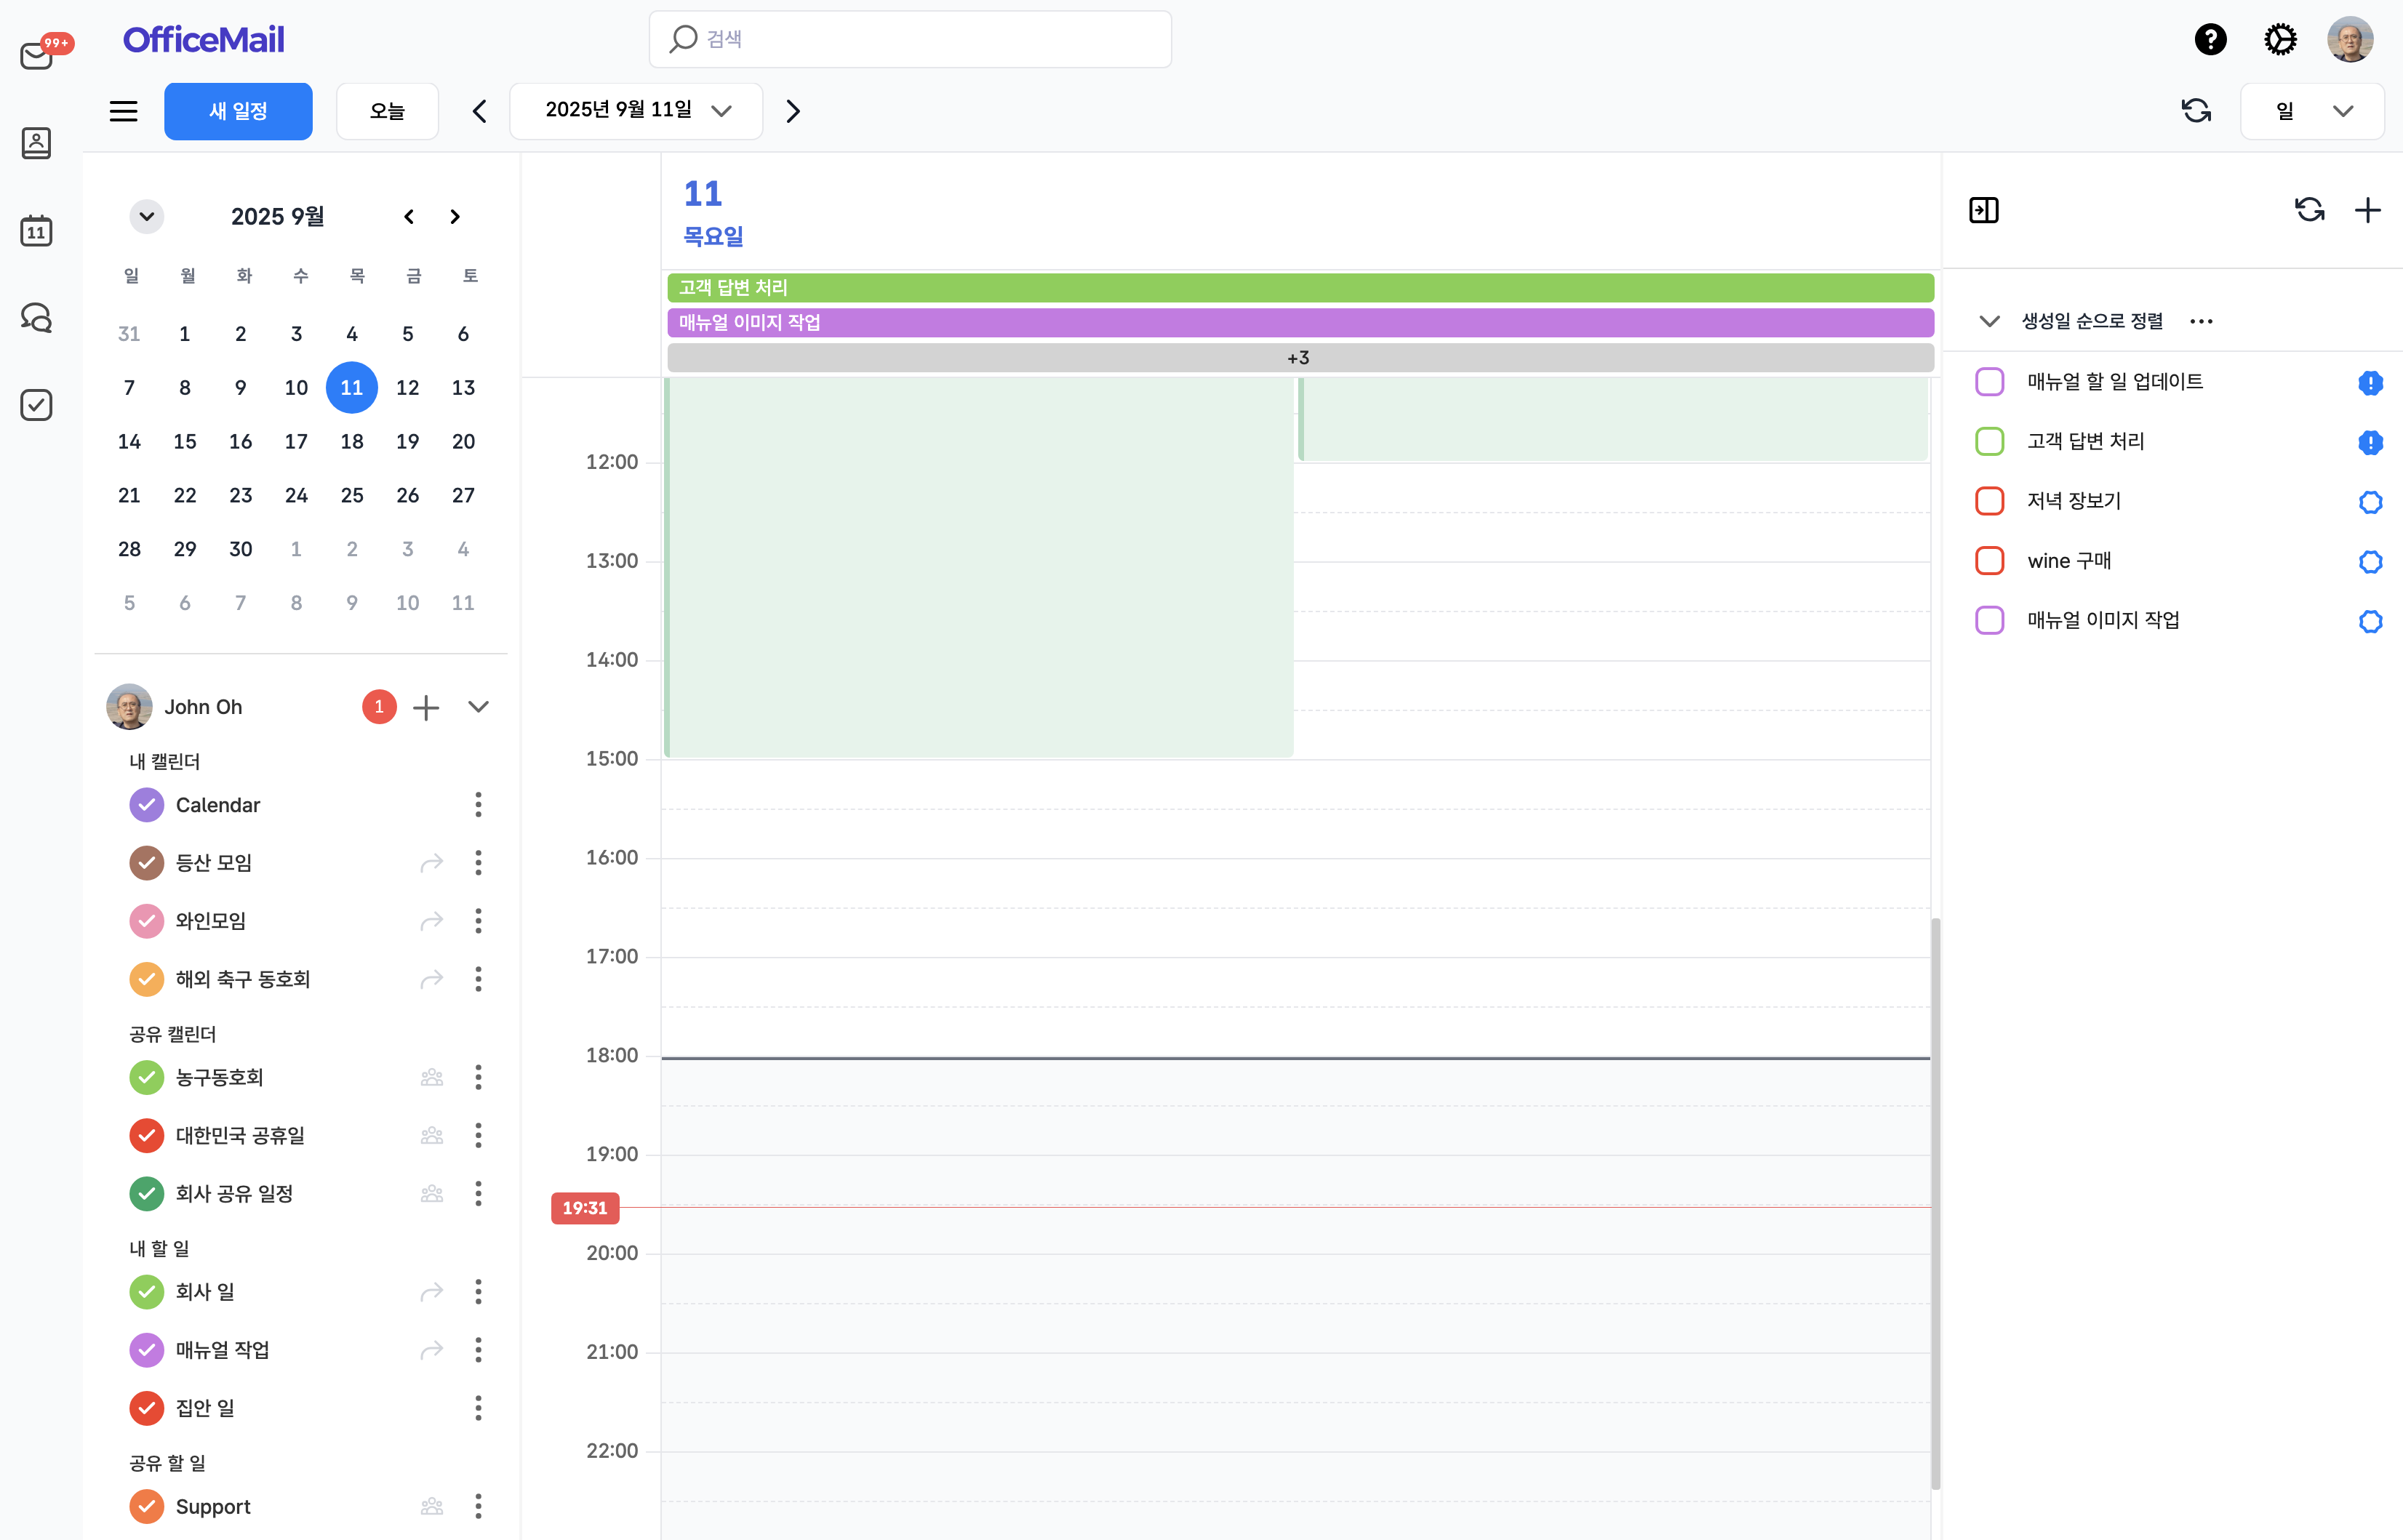Viewport: 2403px width, 1540px height.
Task: Check off the 저녁 장보기 task
Action: [x=1990, y=501]
